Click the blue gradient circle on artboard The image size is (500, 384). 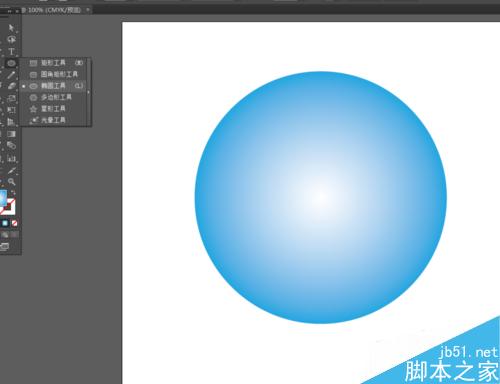[x=321, y=197]
